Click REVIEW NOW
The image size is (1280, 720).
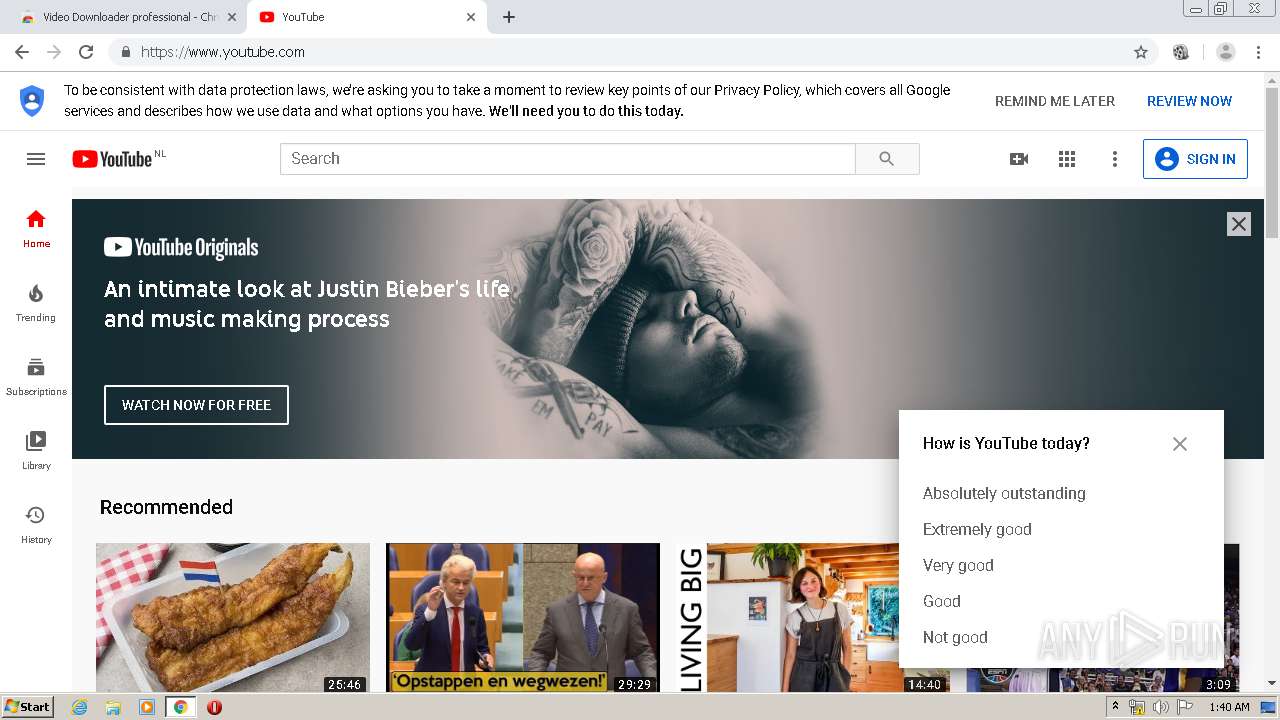1189,101
